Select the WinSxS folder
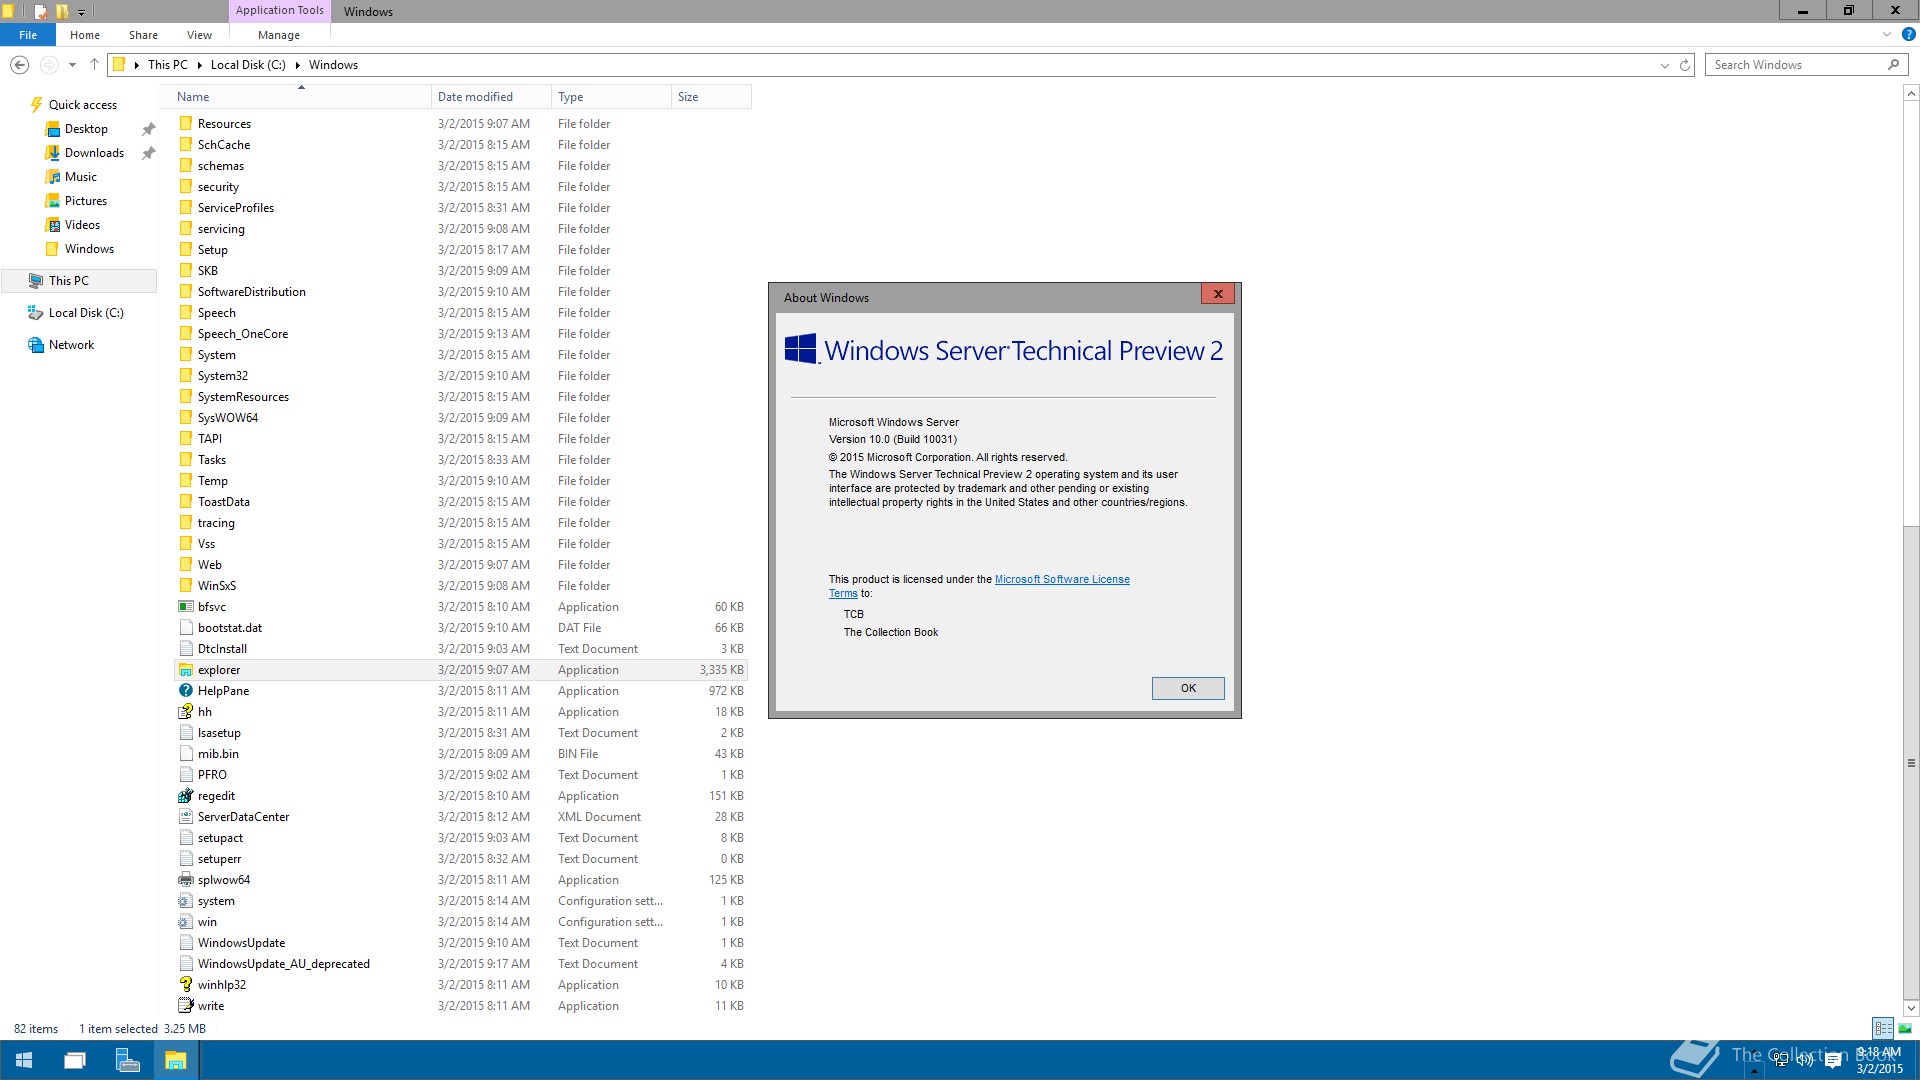This screenshot has width=1920, height=1080. point(217,586)
